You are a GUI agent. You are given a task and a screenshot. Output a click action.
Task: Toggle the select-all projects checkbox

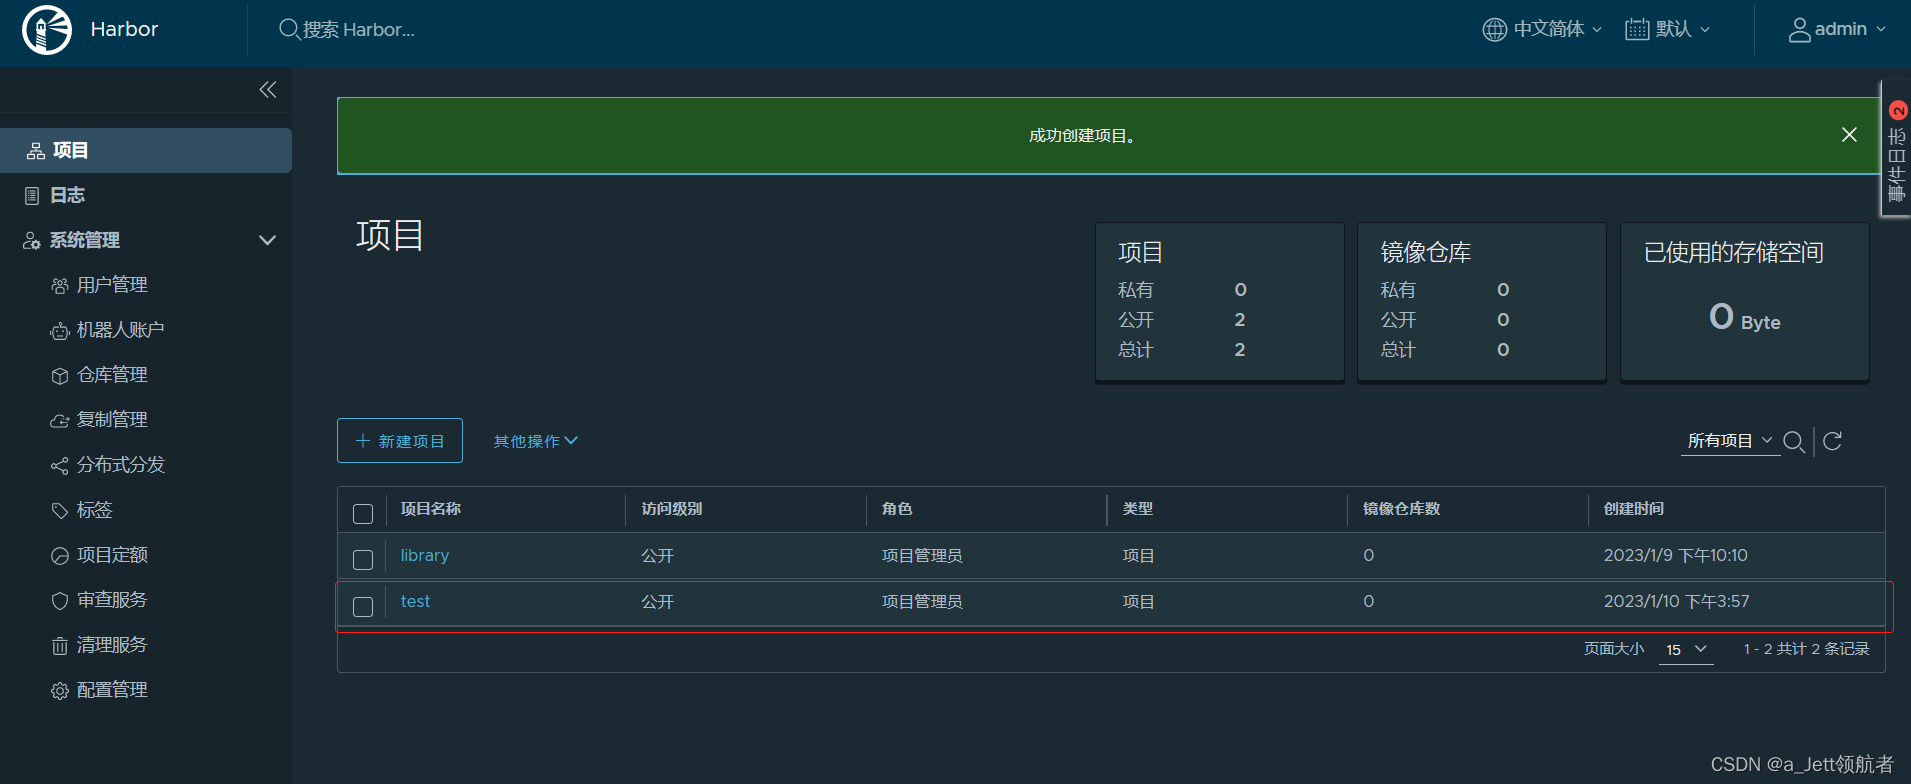pos(363,514)
